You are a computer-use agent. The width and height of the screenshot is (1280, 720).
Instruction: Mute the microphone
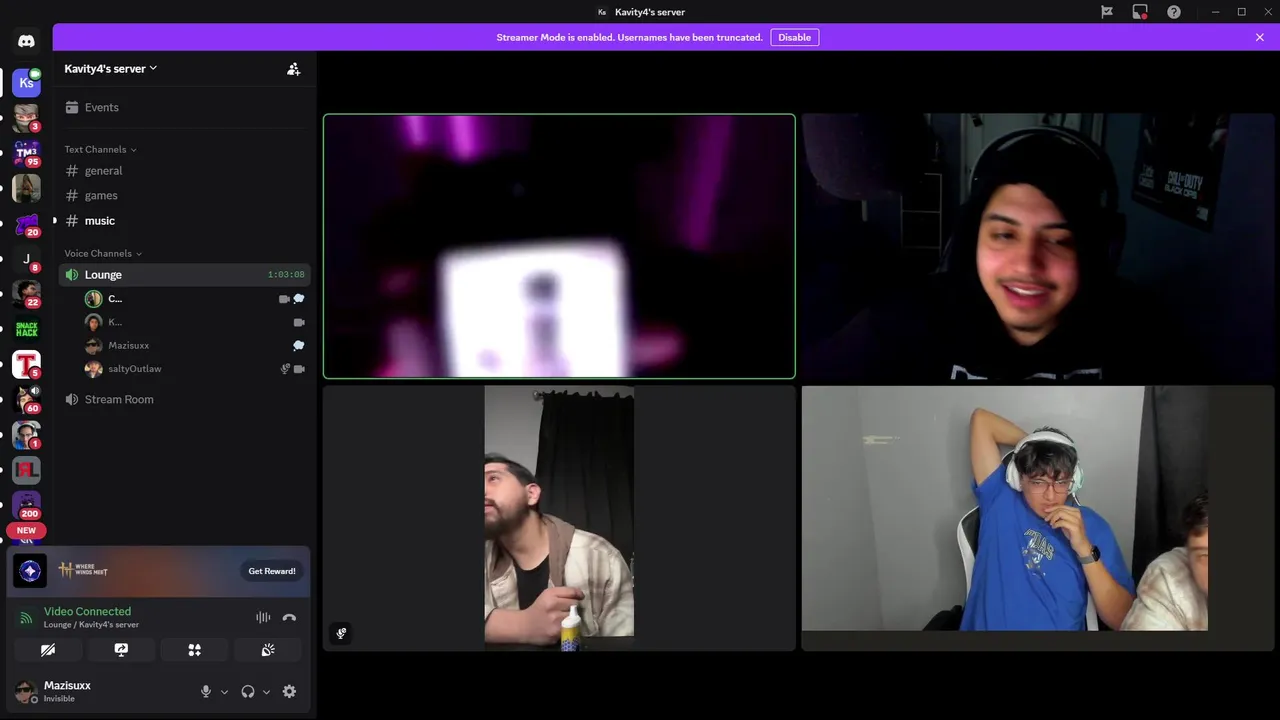click(x=206, y=692)
